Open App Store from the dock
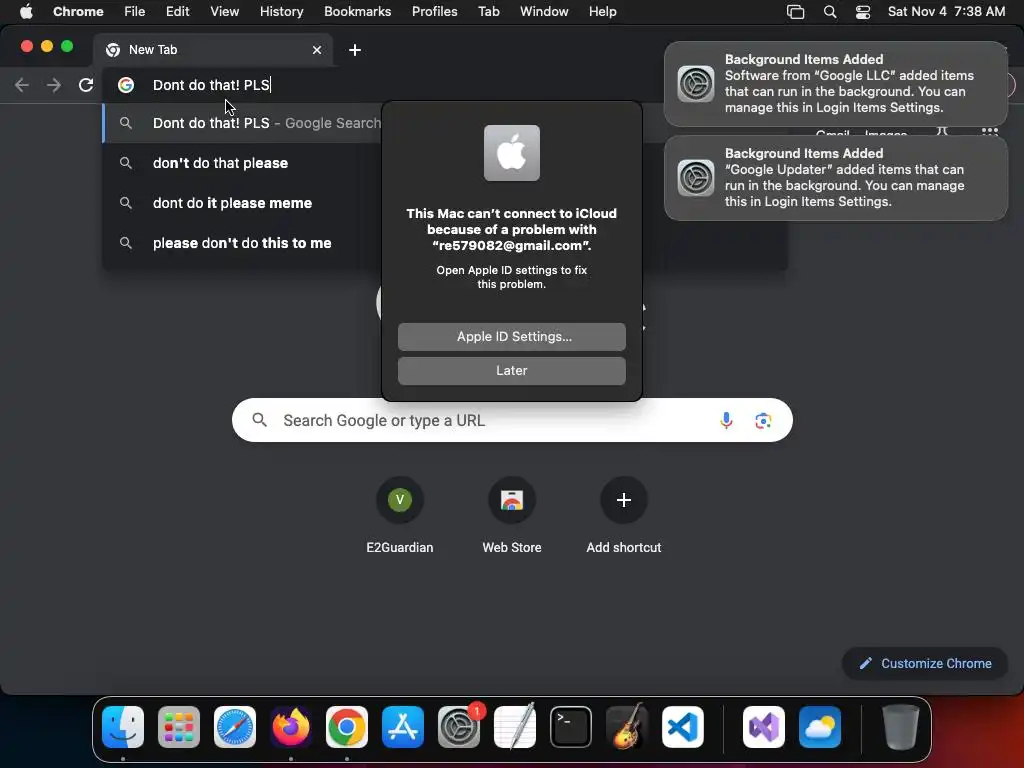 [x=403, y=727]
